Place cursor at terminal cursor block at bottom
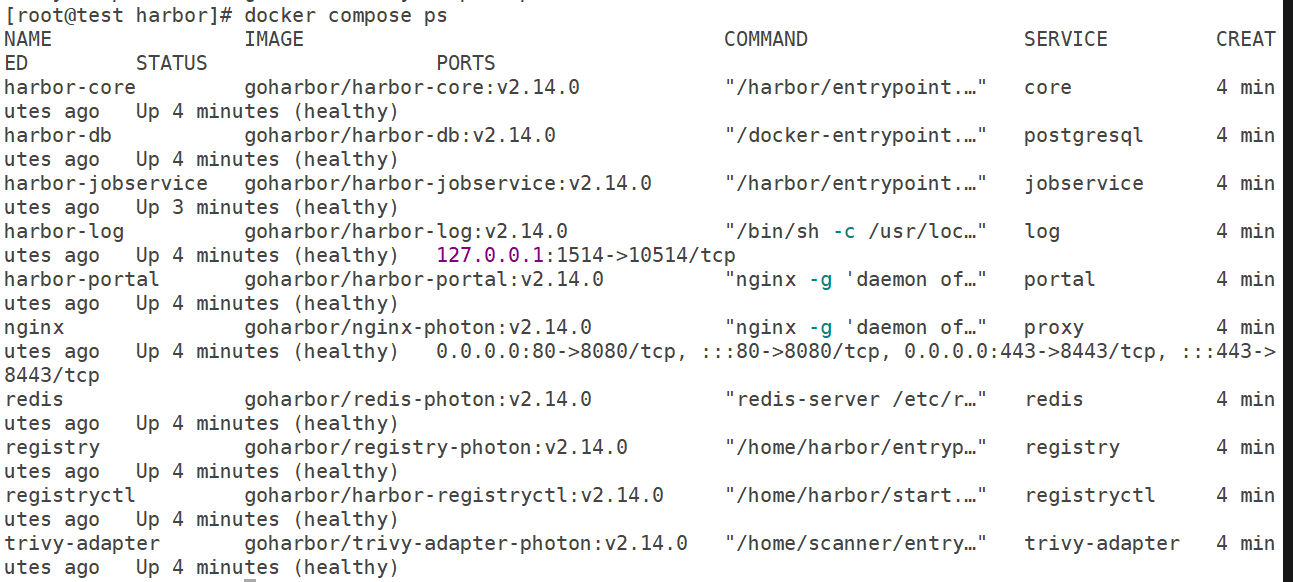This screenshot has width=1293, height=582. (250, 579)
